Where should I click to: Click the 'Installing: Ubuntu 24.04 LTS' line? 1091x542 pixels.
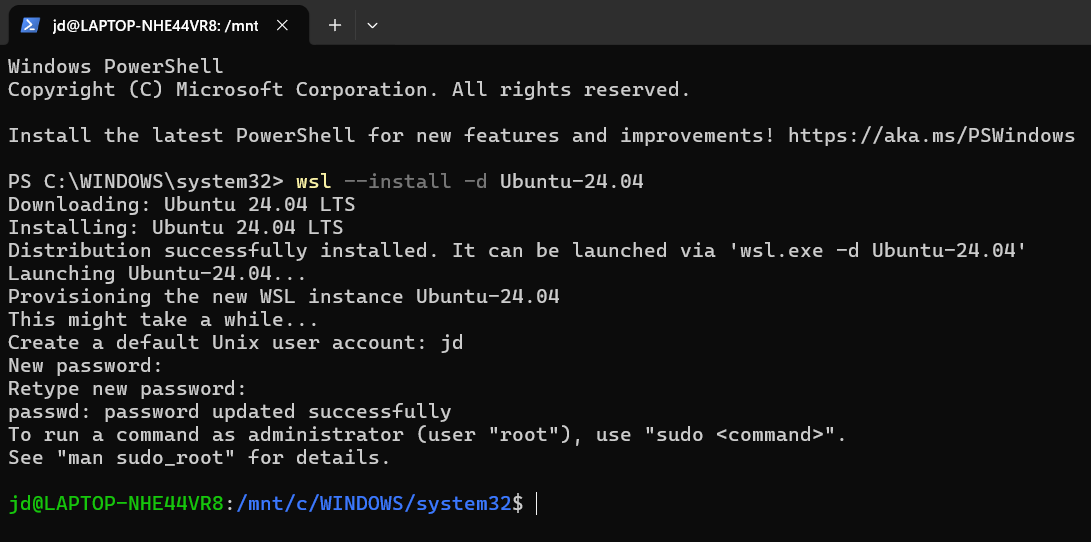175,228
